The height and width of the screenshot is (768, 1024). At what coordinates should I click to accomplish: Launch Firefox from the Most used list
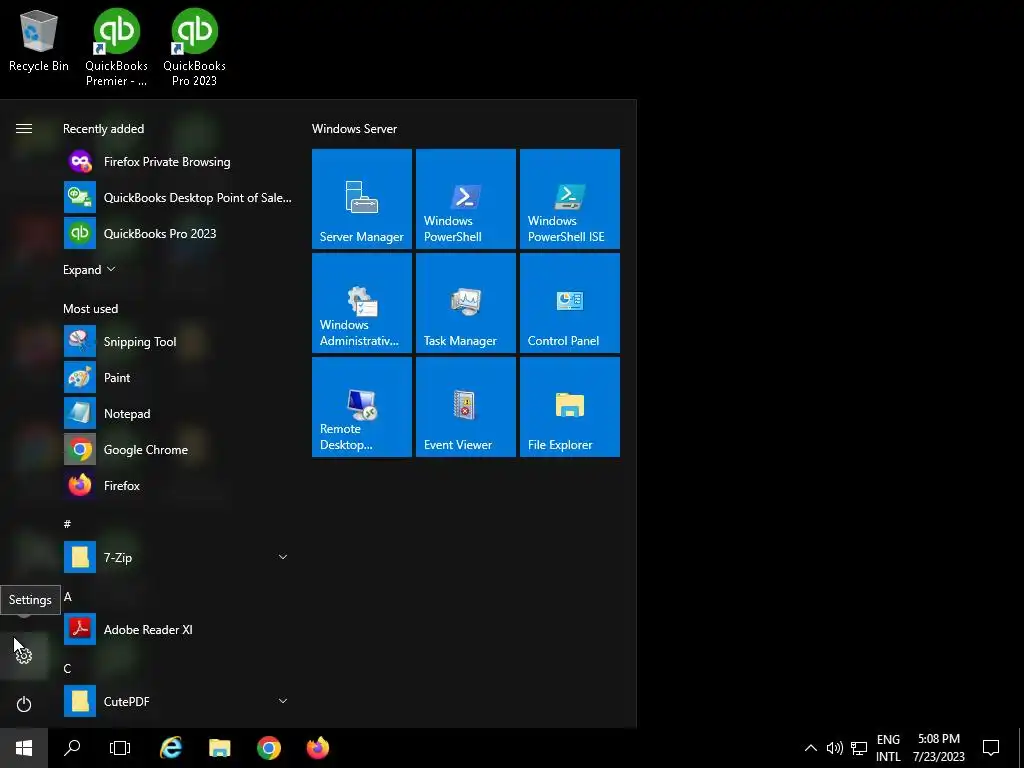tap(178, 485)
